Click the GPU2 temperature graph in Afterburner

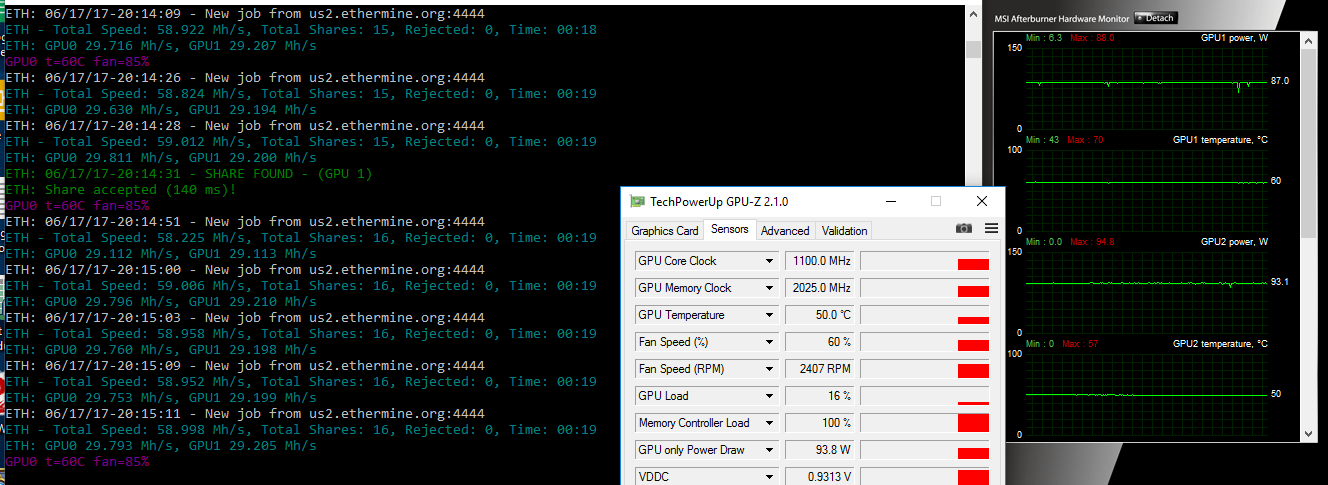point(1148,393)
